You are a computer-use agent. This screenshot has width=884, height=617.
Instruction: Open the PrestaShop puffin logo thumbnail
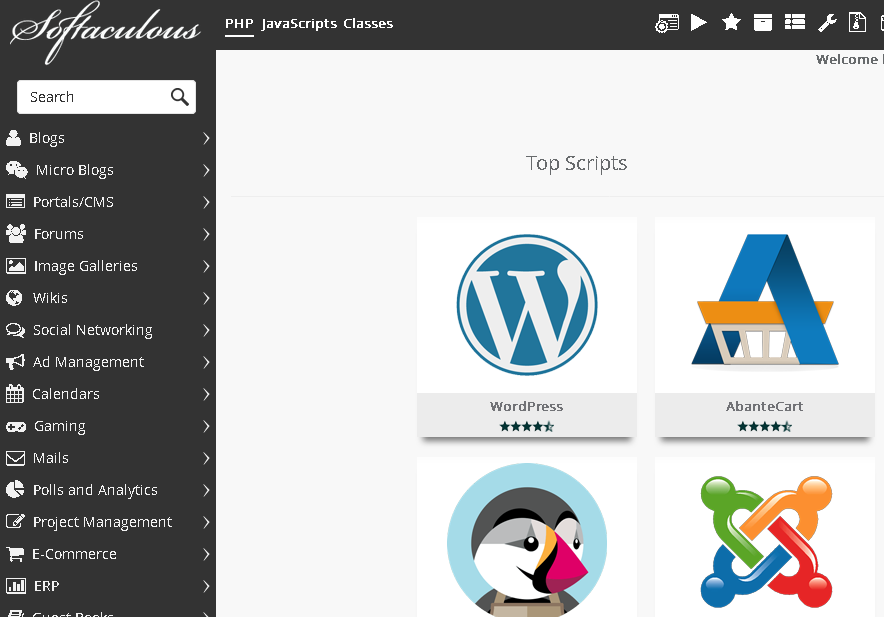pos(527,539)
